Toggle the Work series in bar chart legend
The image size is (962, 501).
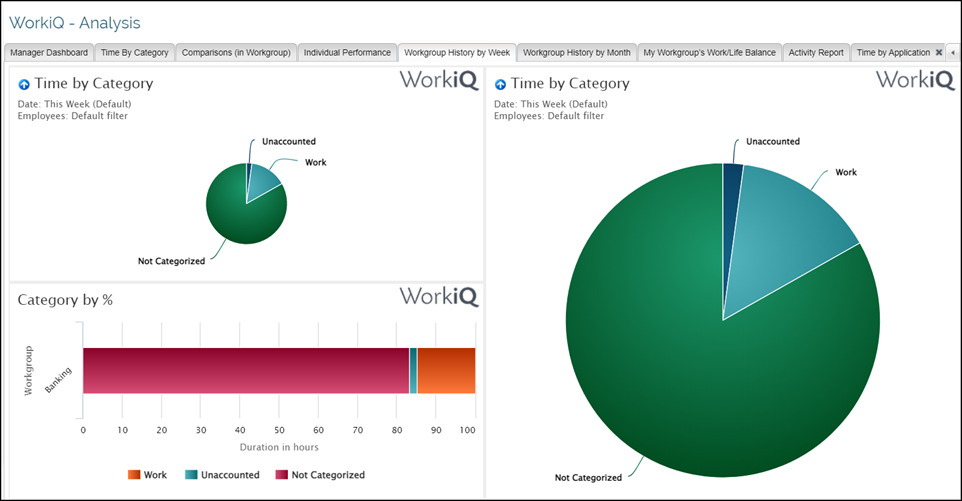[x=145, y=475]
